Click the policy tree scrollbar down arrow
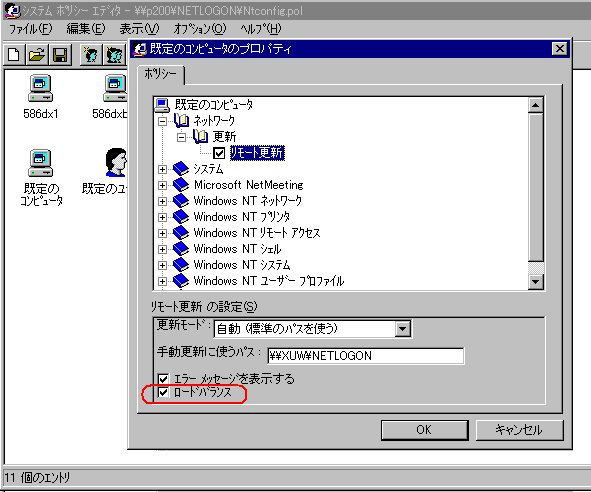 point(536,281)
